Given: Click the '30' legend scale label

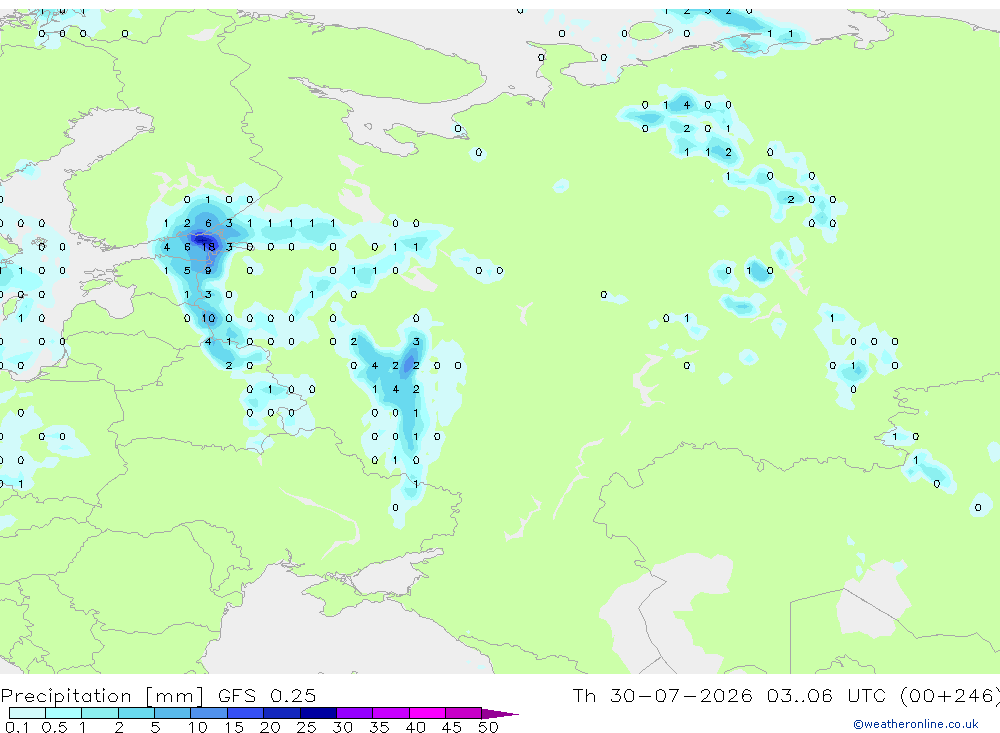Looking at the screenshot, I should click(x=342, y=727).
